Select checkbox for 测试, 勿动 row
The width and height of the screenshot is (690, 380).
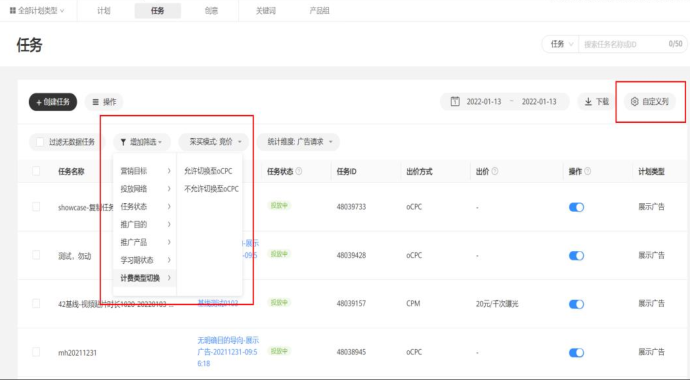point(36,255)
